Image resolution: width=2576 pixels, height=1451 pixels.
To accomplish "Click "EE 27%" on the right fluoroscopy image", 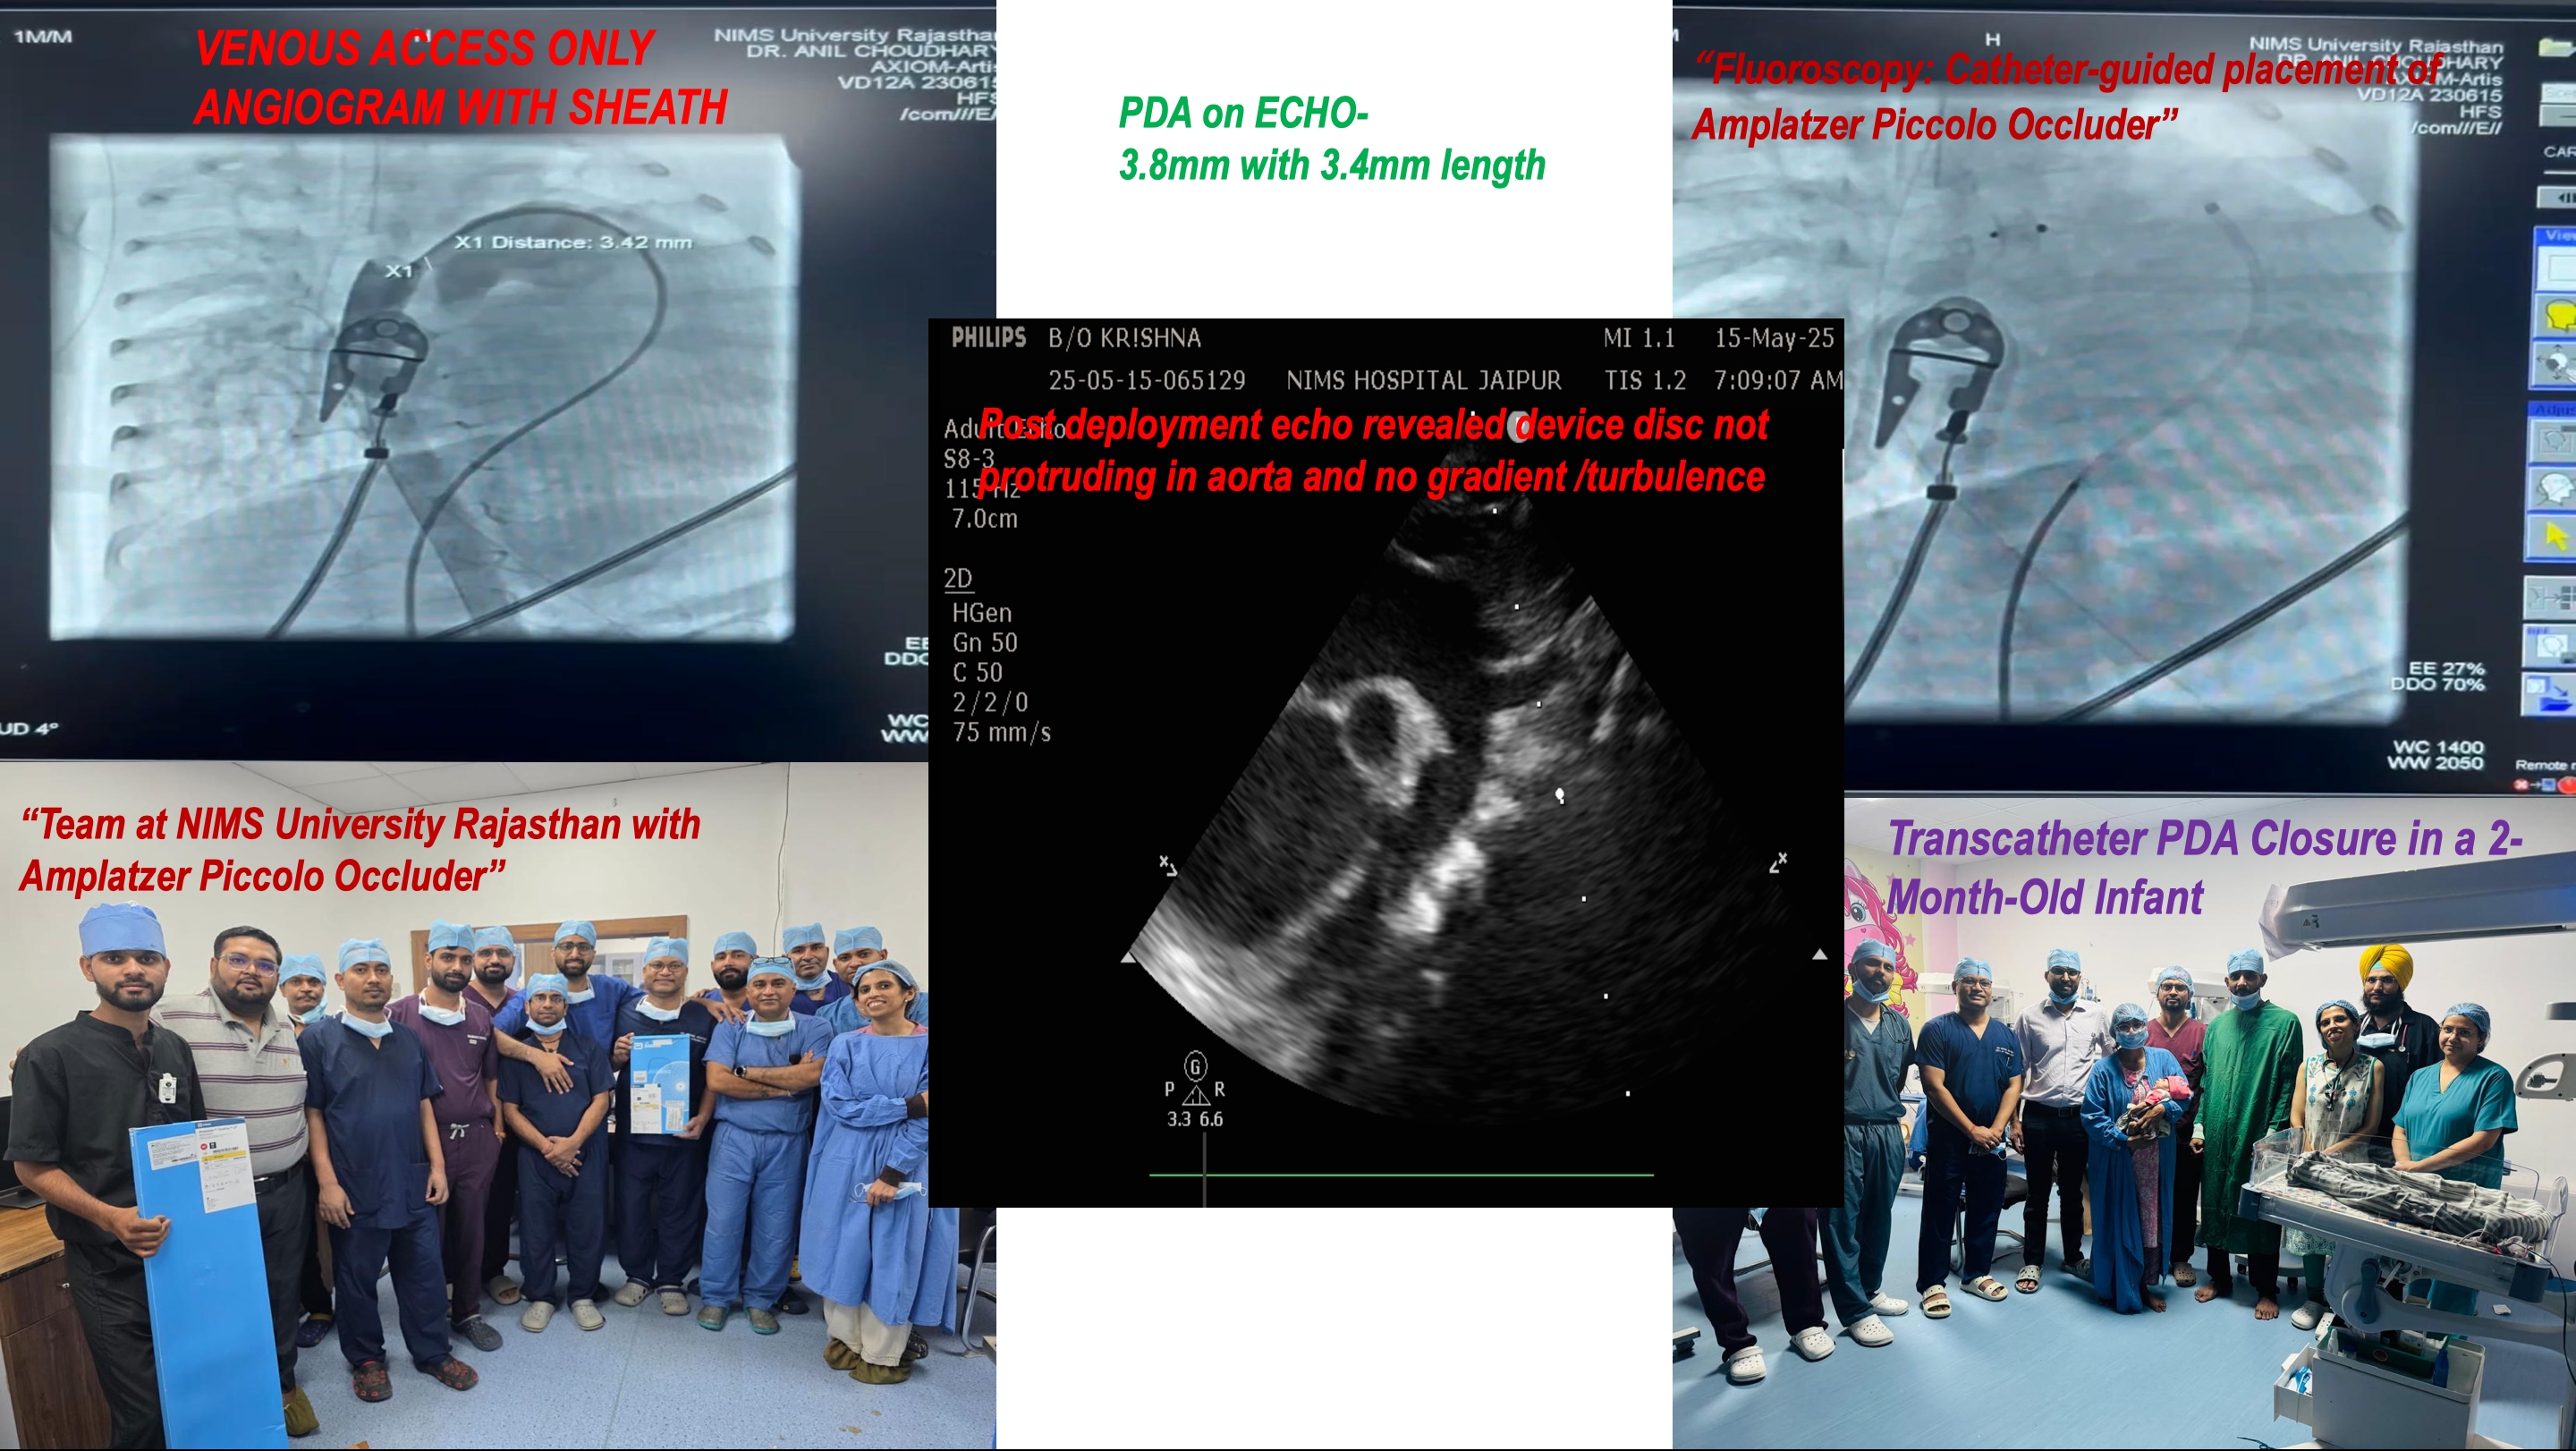I will [2446, 668].
